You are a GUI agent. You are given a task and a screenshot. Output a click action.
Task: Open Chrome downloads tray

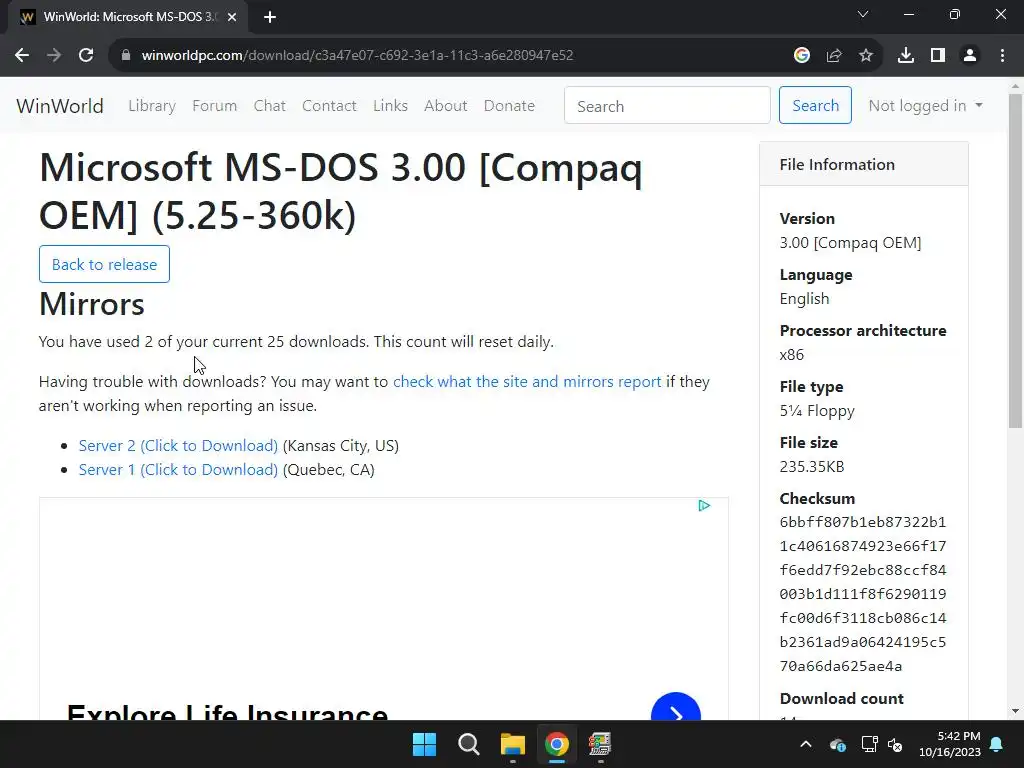(x=906, y=56)
